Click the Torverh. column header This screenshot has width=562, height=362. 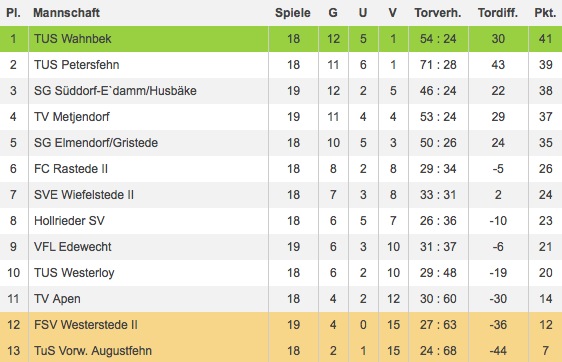[438, 13]
